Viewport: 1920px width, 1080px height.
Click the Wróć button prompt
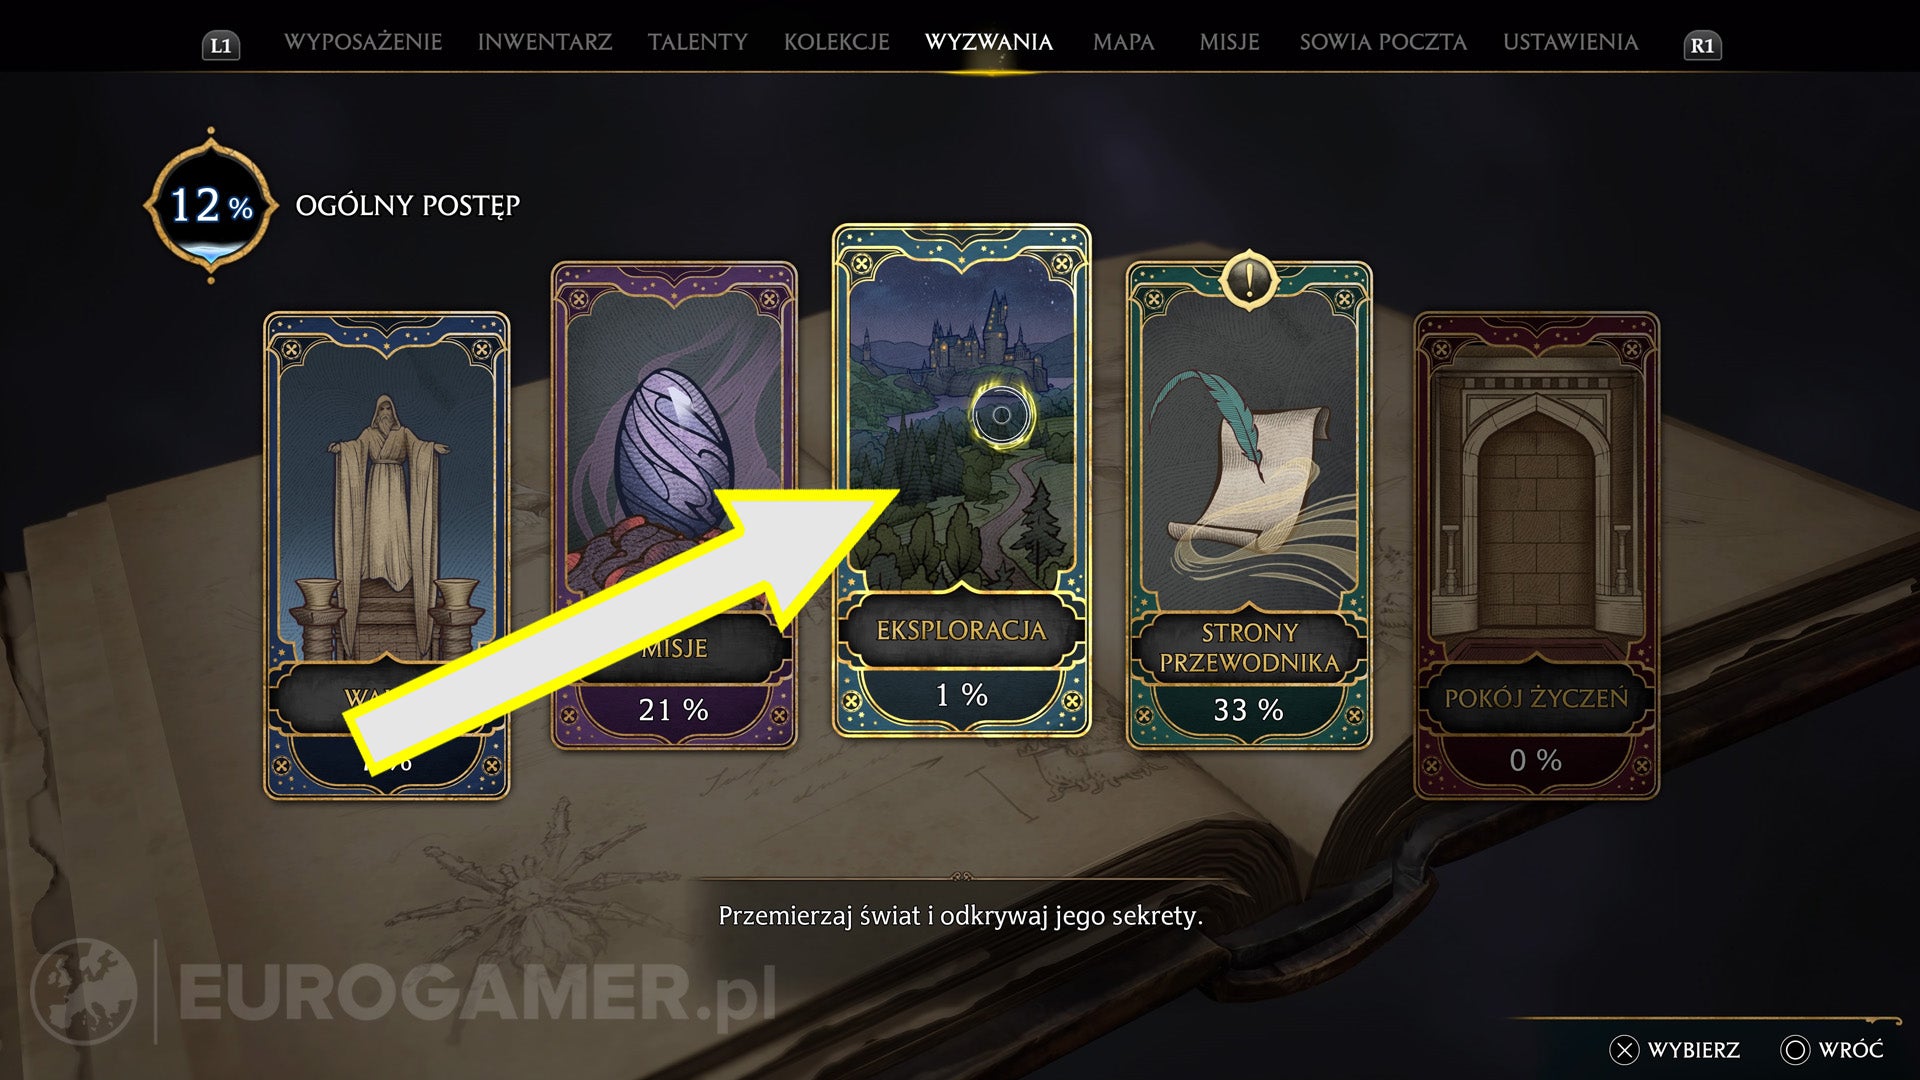click(1832, 1050)
